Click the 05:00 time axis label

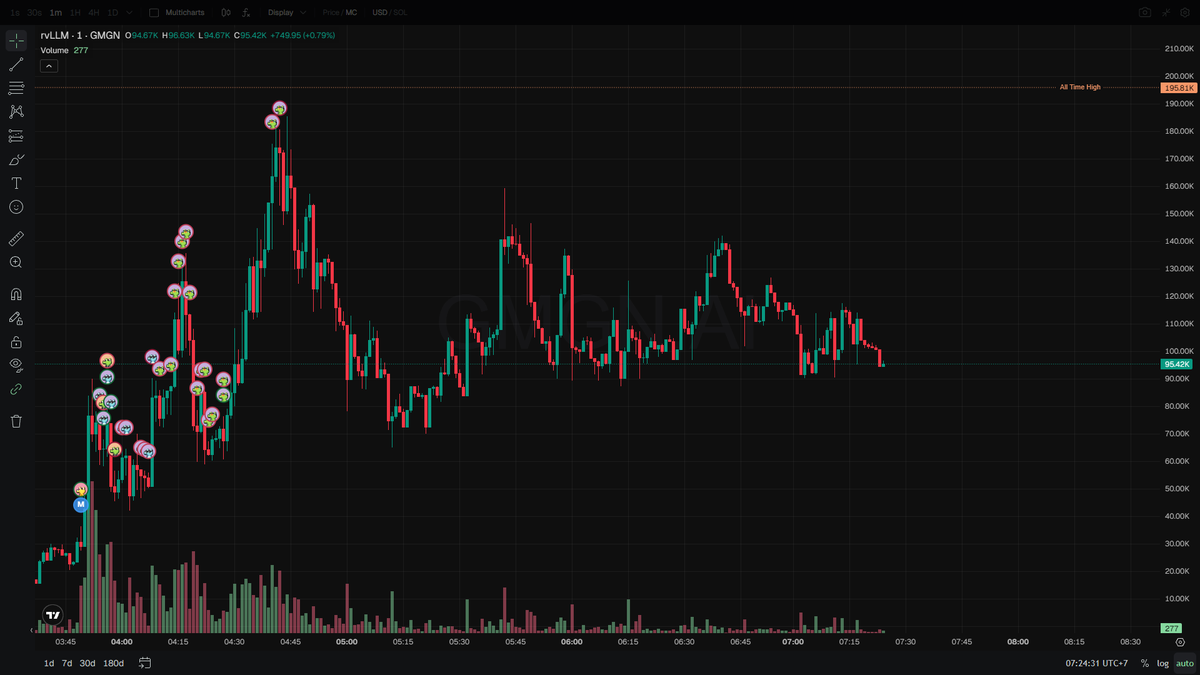coord(347,642)
